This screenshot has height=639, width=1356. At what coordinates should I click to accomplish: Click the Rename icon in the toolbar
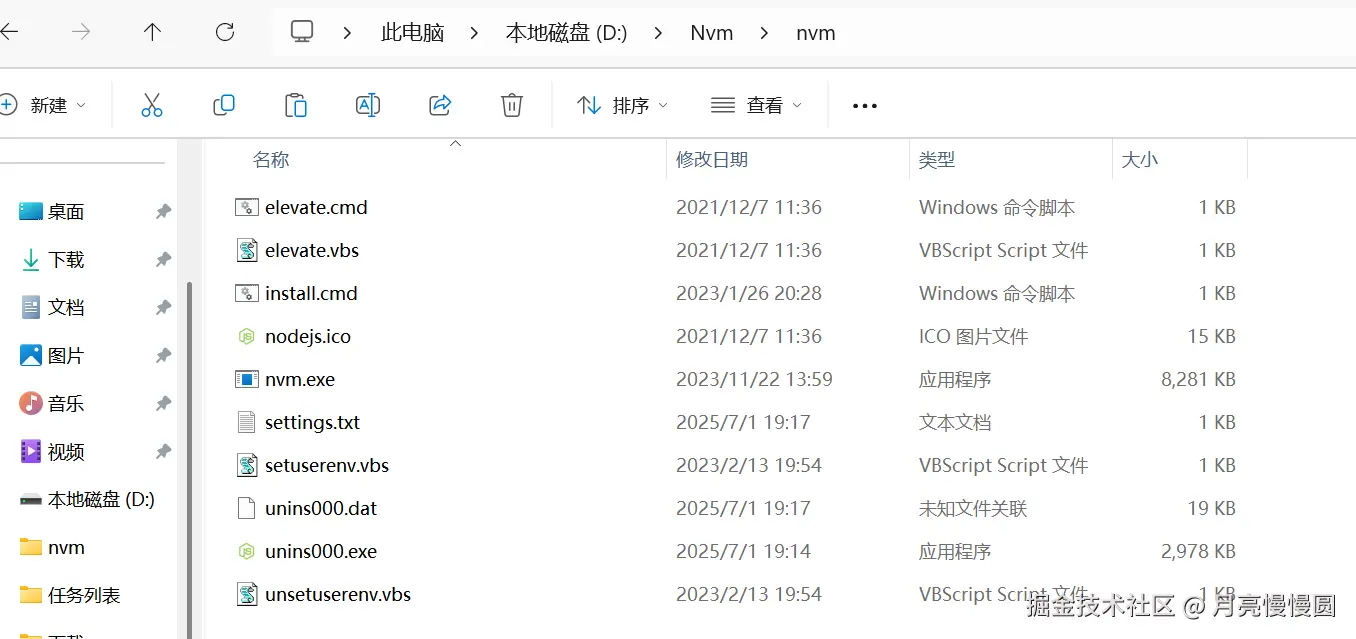[x=367, y=104]
